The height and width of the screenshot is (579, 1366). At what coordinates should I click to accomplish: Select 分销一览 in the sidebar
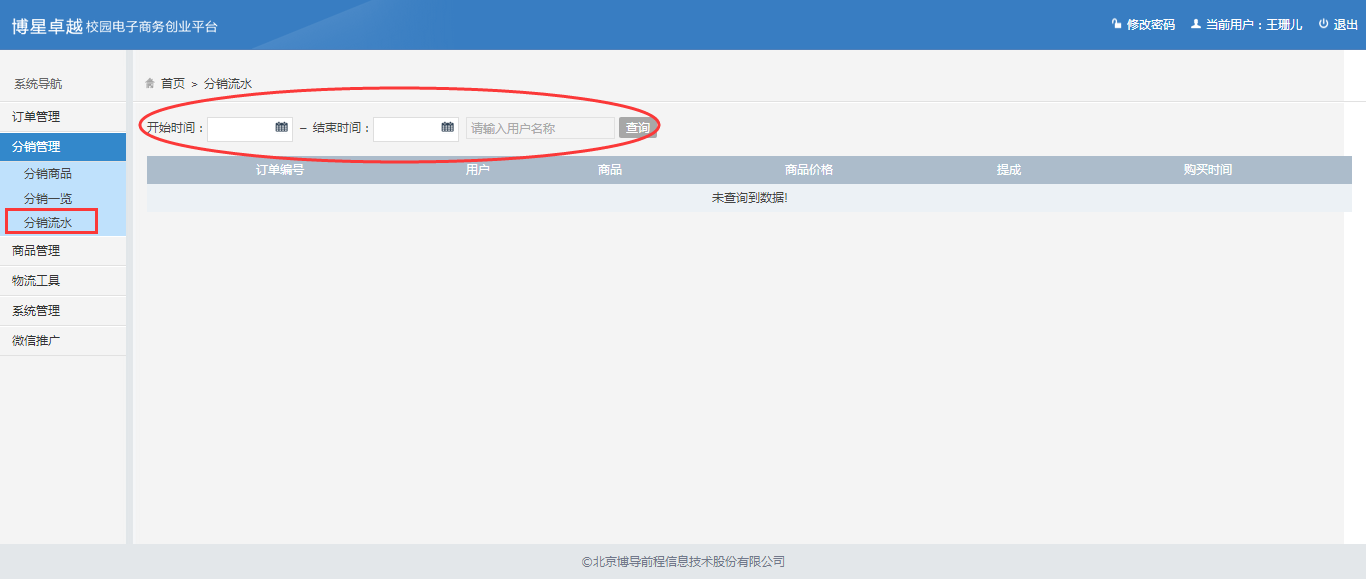tap(48, 199)
